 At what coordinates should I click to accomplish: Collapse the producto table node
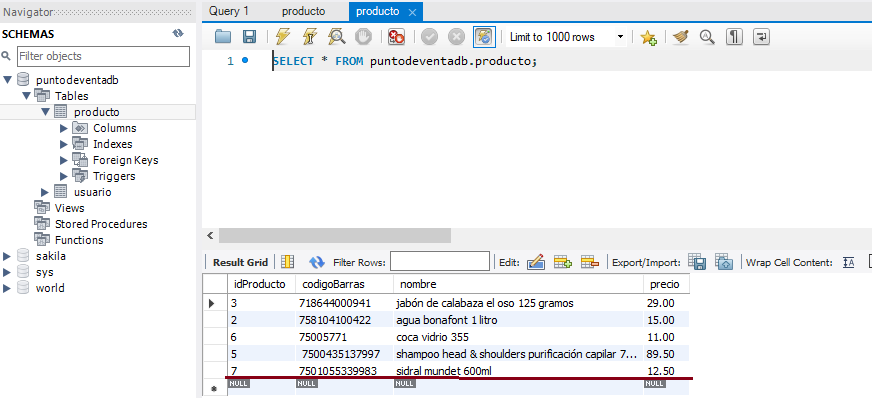(x=45, y=112)
